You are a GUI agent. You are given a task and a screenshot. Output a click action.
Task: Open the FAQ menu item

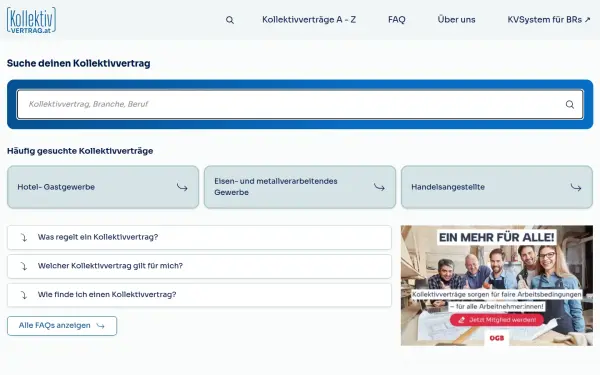click(397, 20)
